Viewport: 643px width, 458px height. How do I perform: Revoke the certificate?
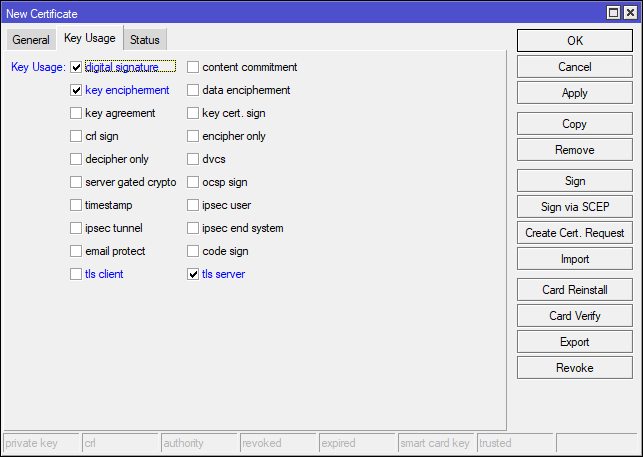tap(575, 368)
